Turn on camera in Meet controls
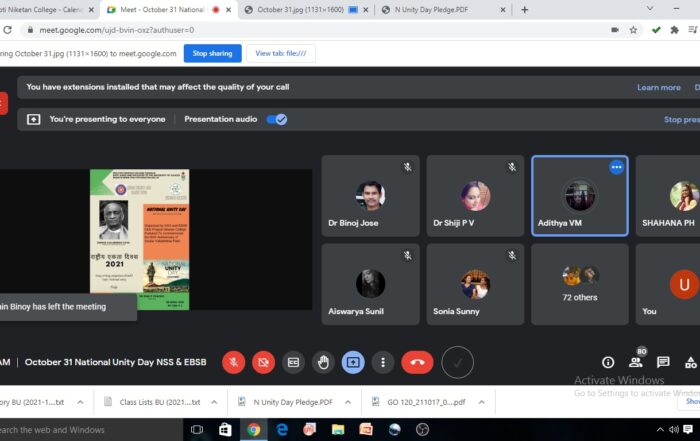The image size is (700, 441). [263, 362]
